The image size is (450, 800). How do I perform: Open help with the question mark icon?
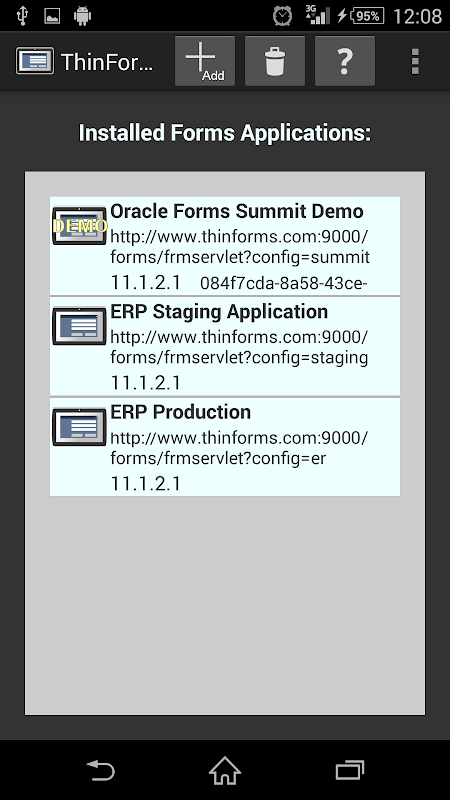pos(345,61)
